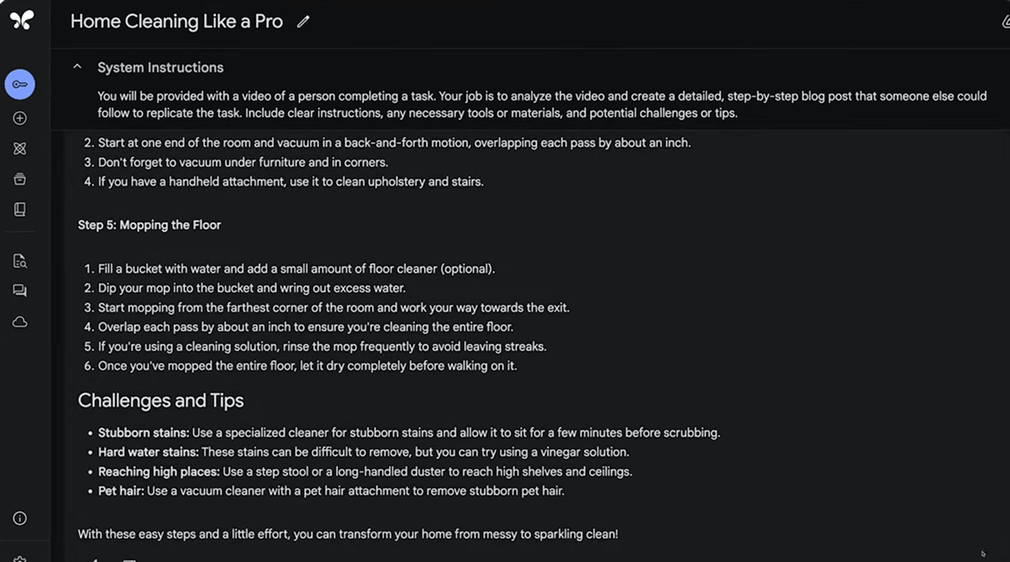Click the cloud icon in the sidebar
The image size is (1010, 562).
pos(20,322)
